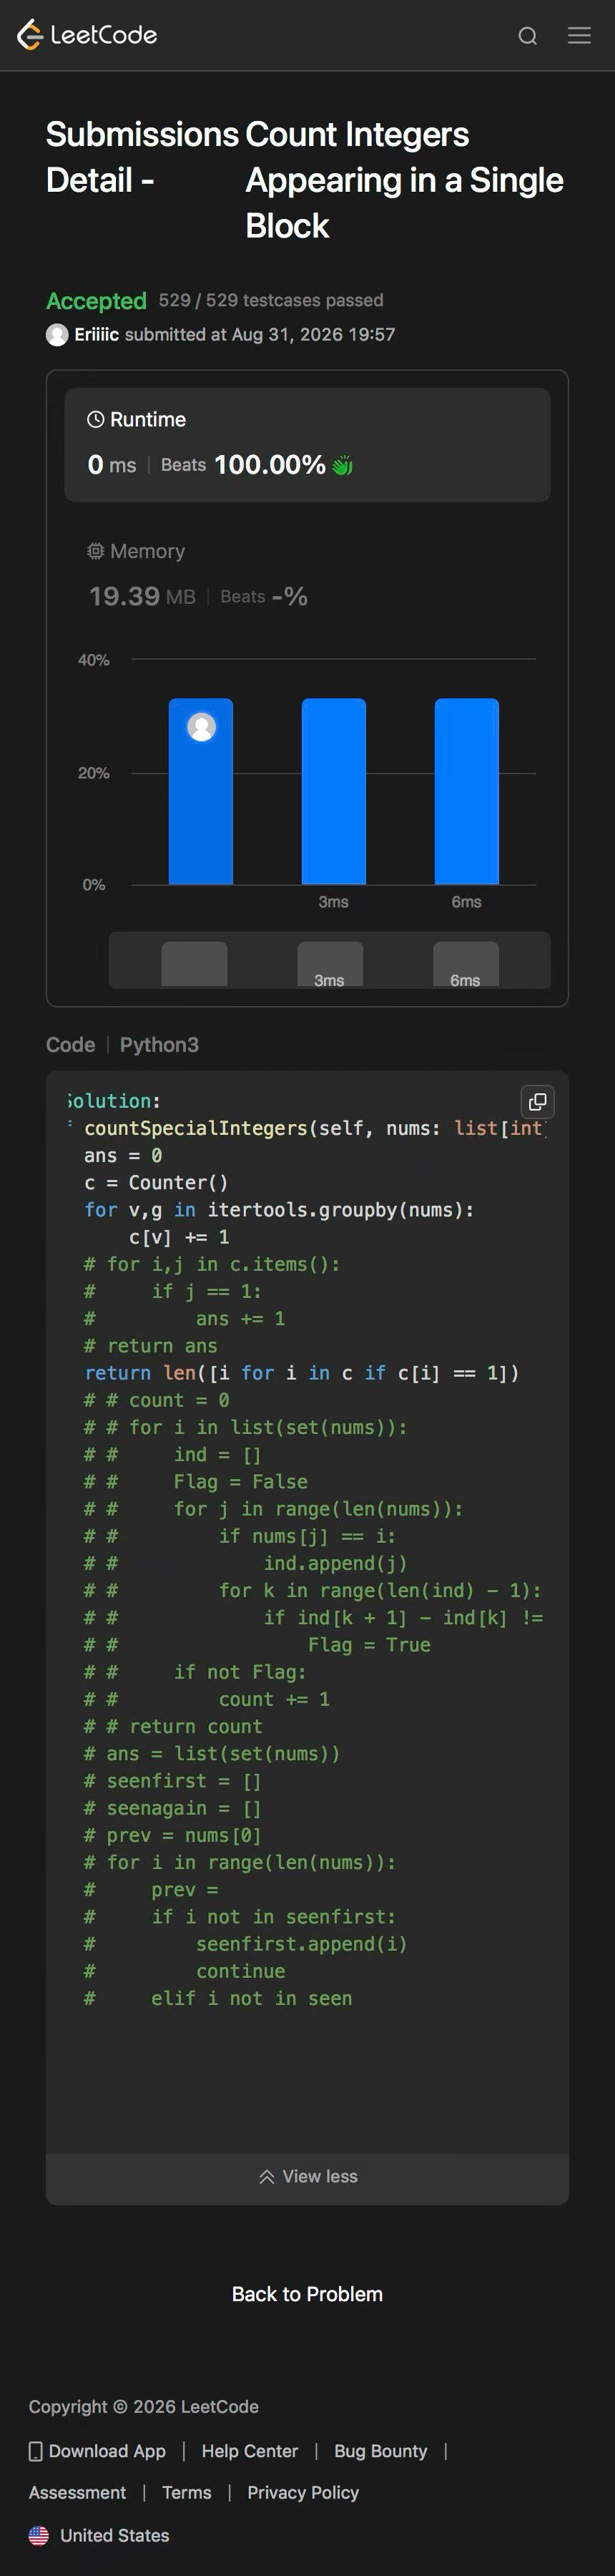Image resolution: width=615 pixels, height=2576 pixels.
Task: Open the Eriiiic username link
Action: 96,334
